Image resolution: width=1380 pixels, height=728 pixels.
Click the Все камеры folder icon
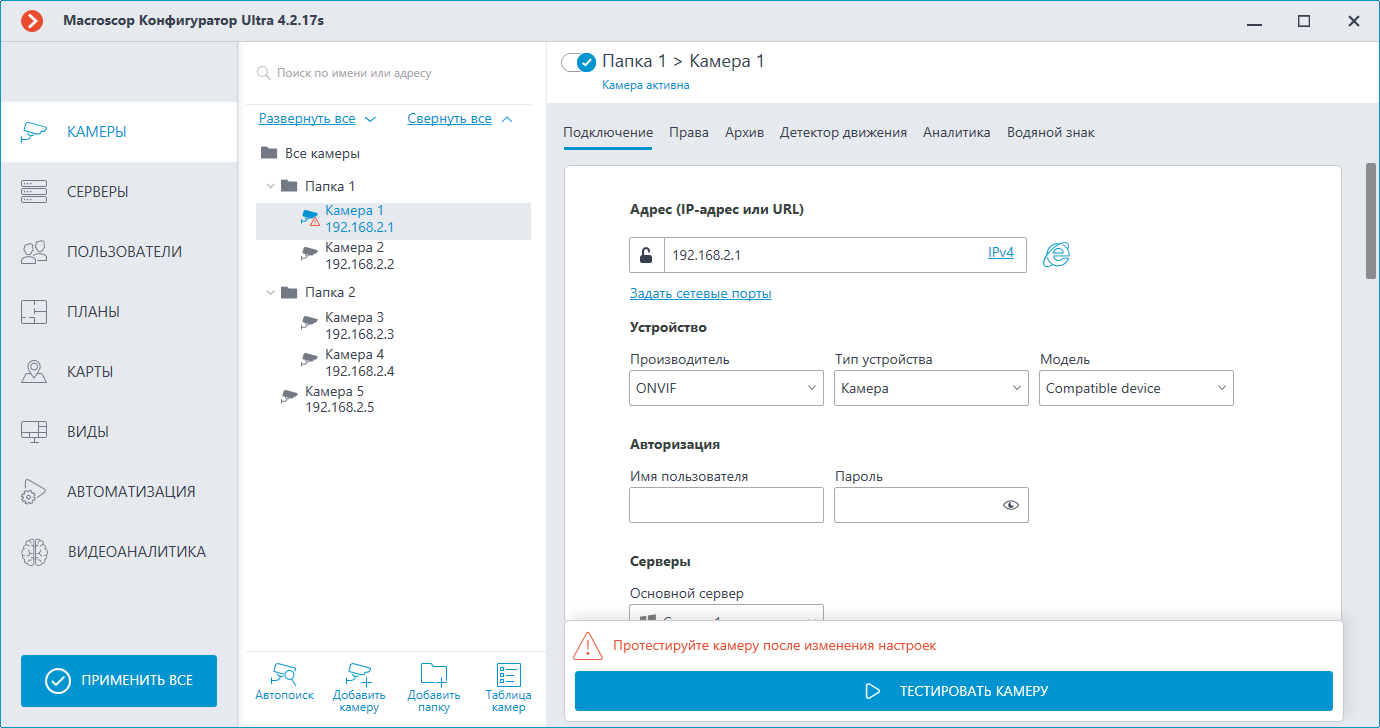[x=268, y=153]
